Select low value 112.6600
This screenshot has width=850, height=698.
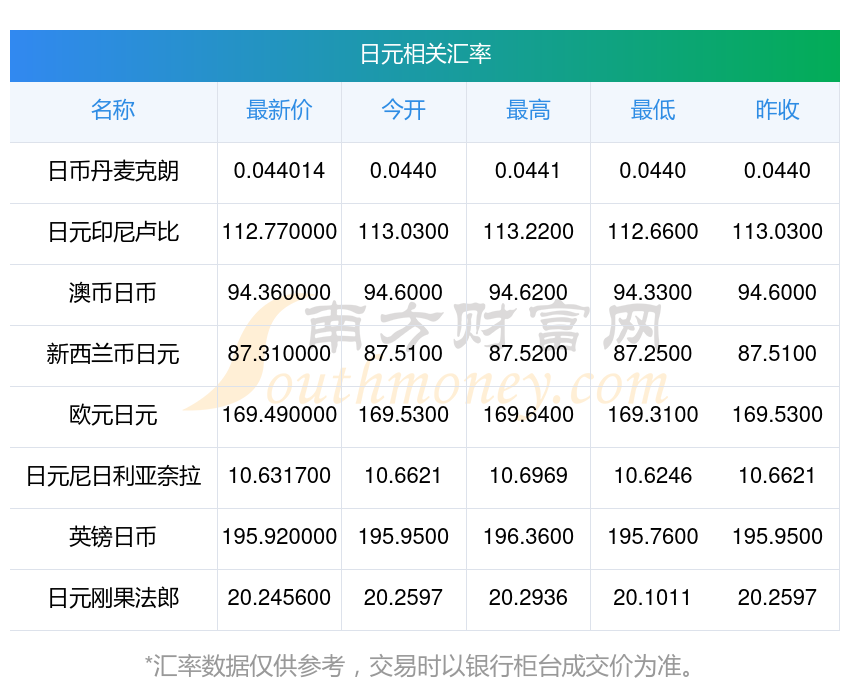[653, 232]
